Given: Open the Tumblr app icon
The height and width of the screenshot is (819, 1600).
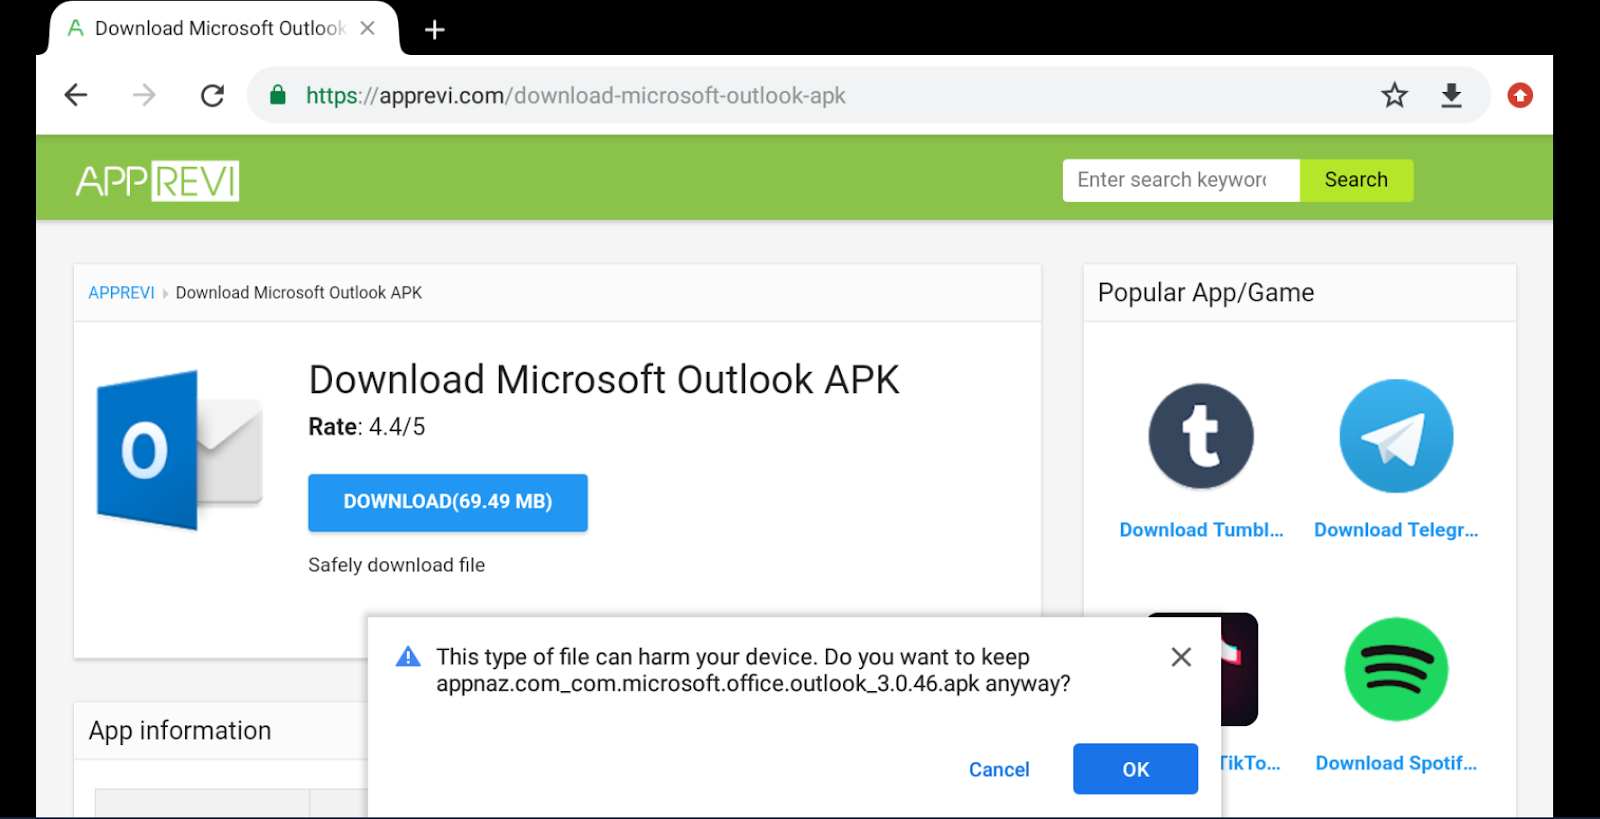Looking at the screenshot, I should tap(1200, 436).
